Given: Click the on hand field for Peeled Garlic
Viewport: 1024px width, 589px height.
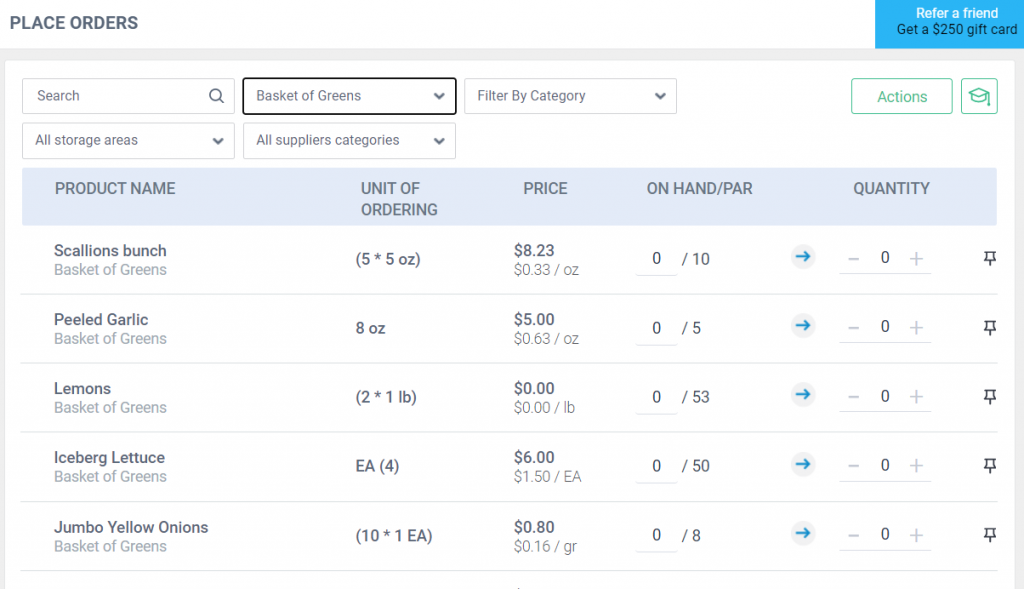Looking at the screenshot, I should 656,326.
